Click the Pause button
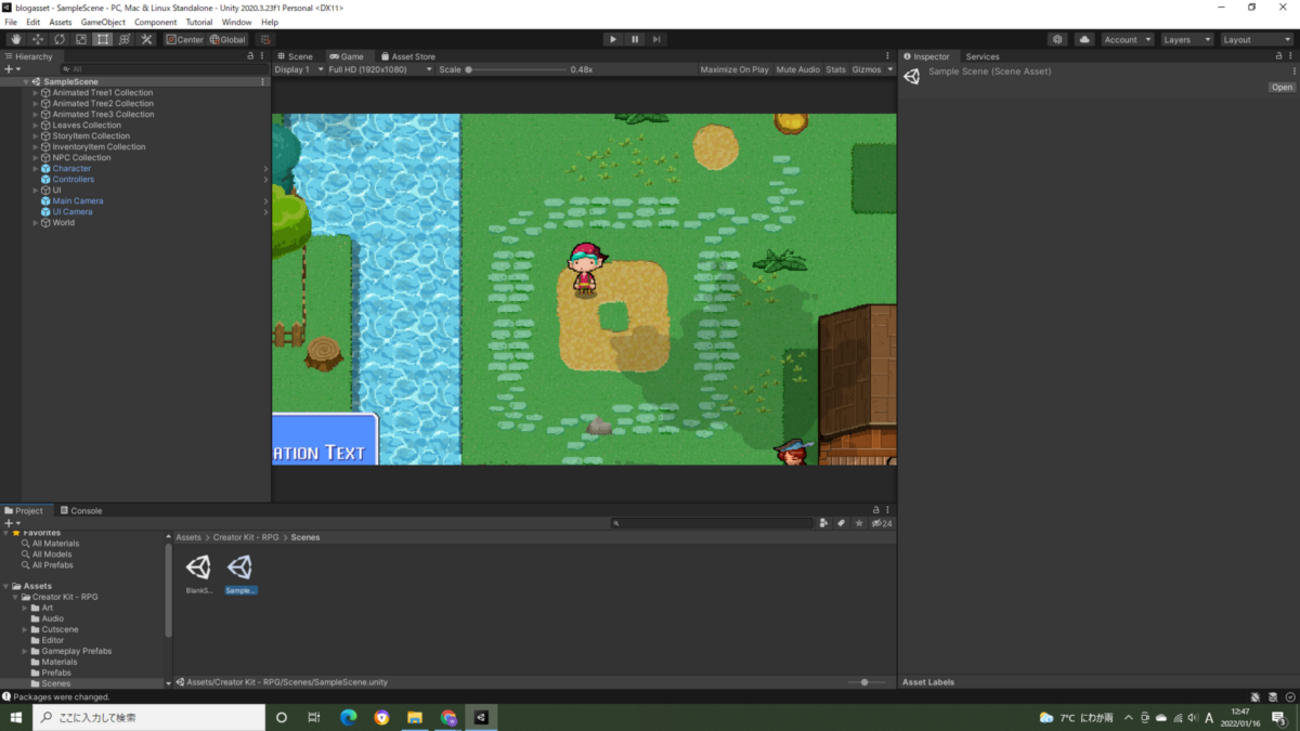Screen dimensions: 1300x731 coord(635,40)
